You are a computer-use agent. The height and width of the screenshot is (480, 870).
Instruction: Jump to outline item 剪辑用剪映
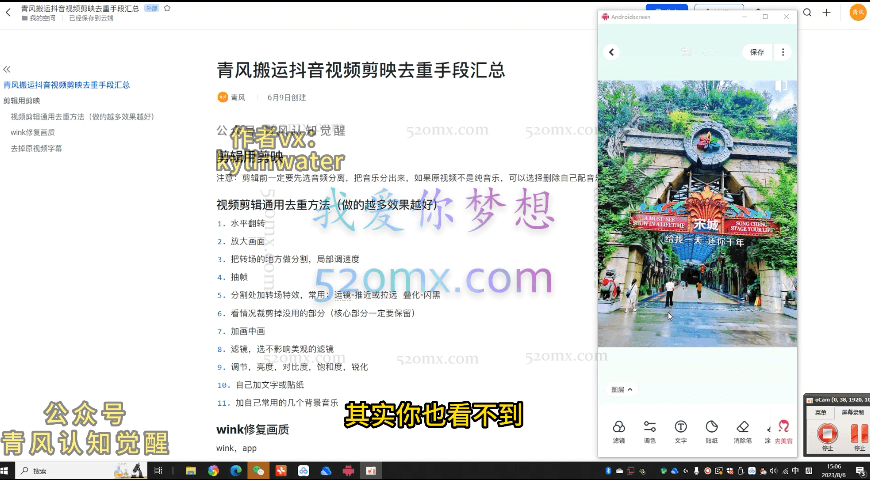22,101
